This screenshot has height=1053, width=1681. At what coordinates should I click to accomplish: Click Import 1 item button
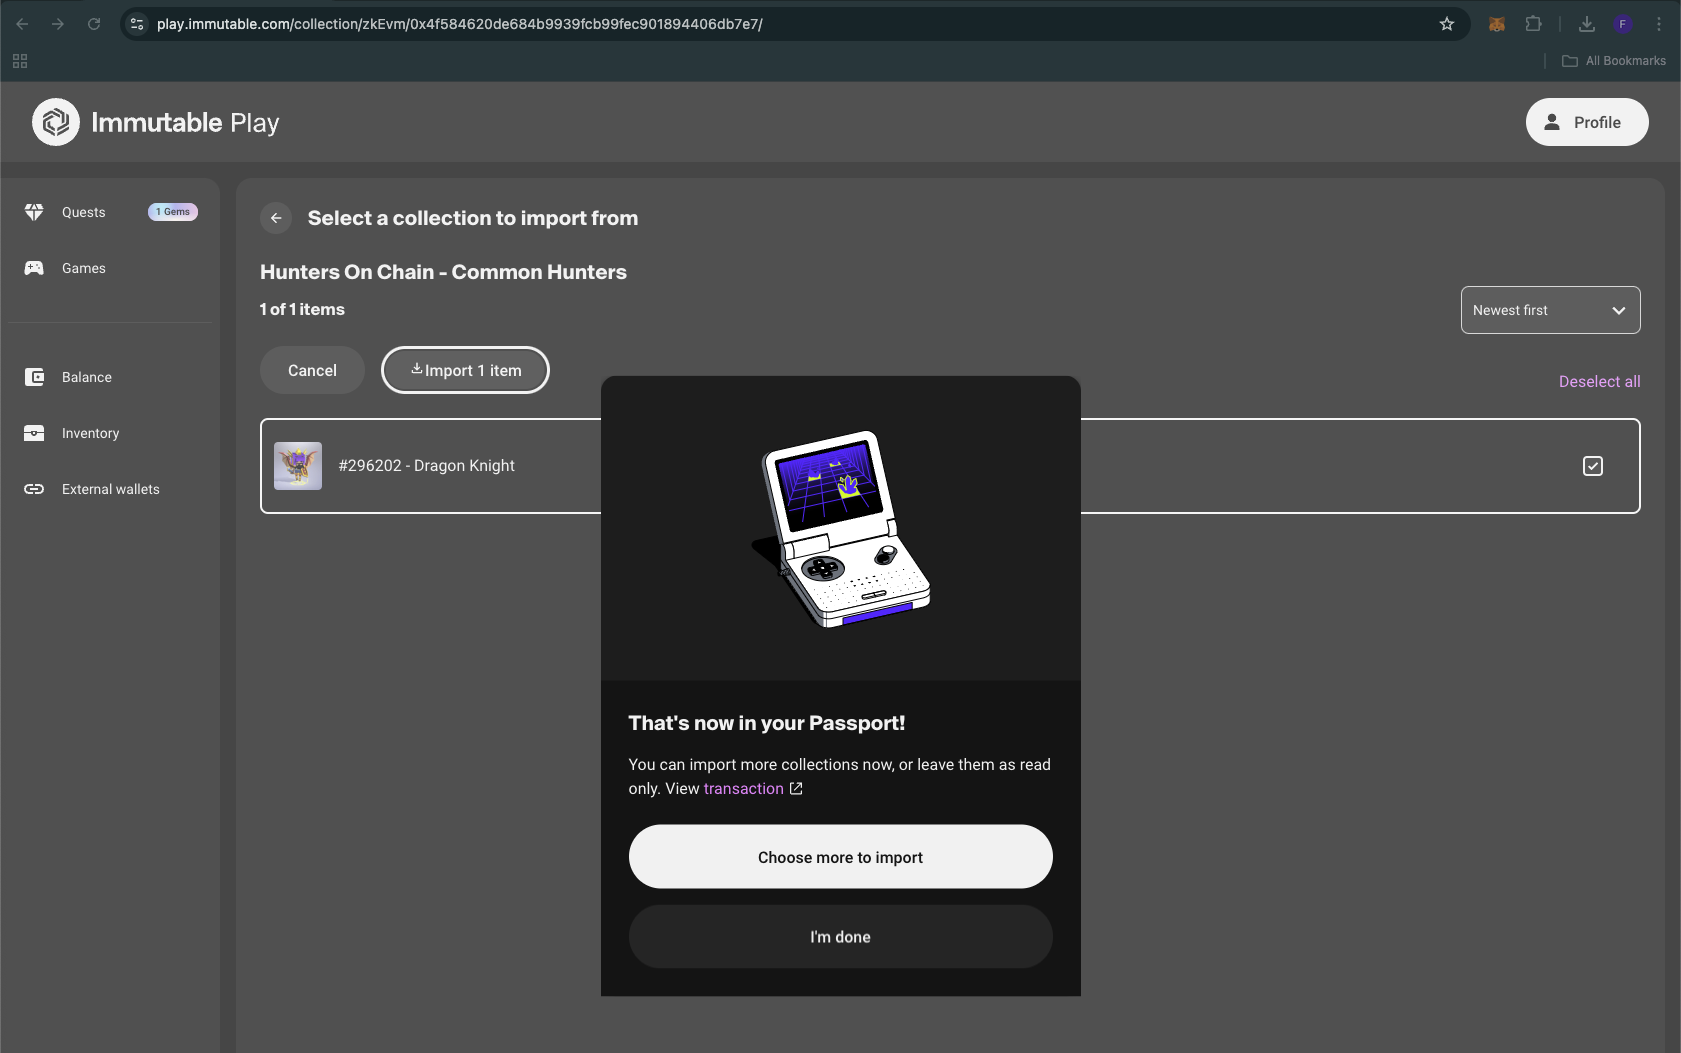pyautogui.click(x=465, y=370)
